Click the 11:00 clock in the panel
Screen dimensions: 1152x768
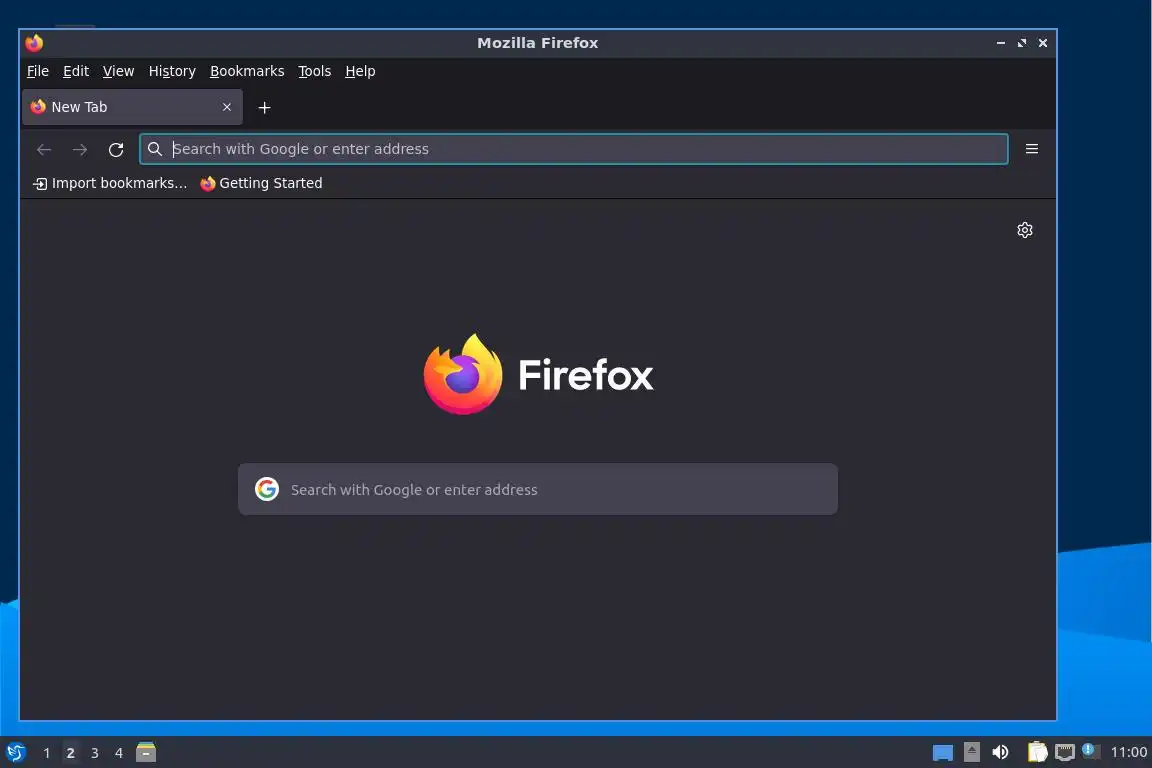click(1128, 752)
